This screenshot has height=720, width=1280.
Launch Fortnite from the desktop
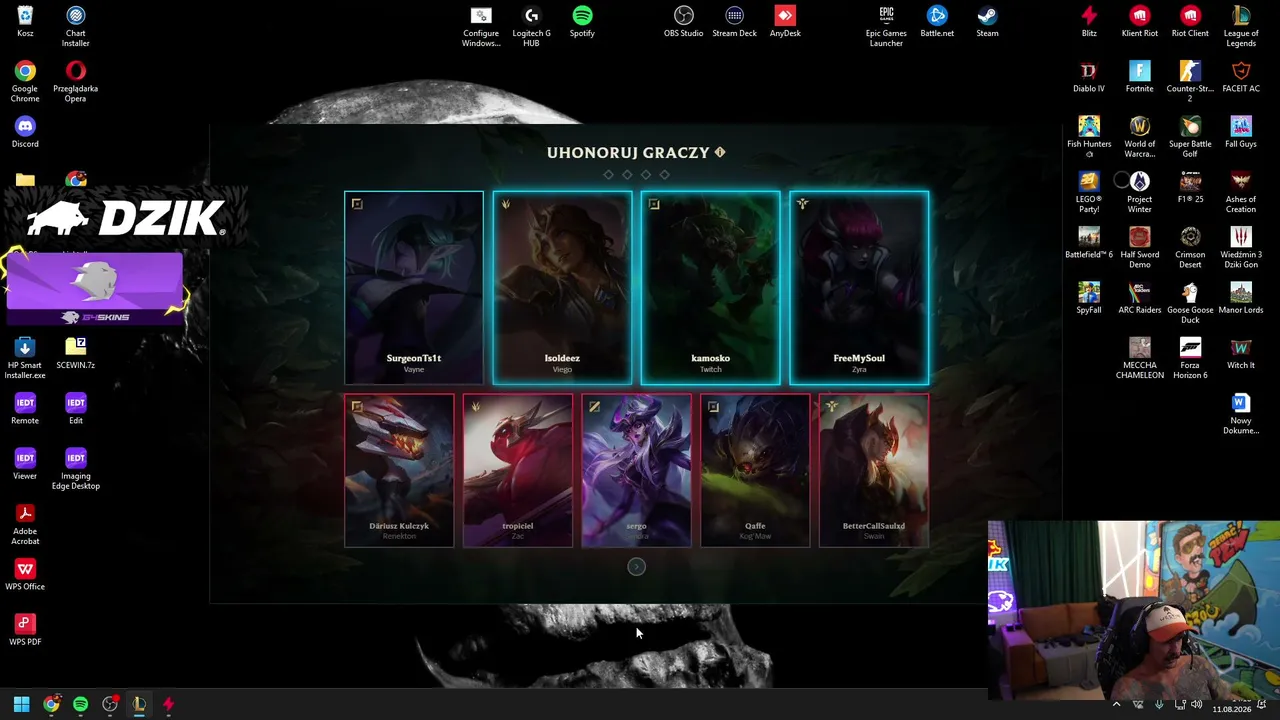click(1140, 76)
